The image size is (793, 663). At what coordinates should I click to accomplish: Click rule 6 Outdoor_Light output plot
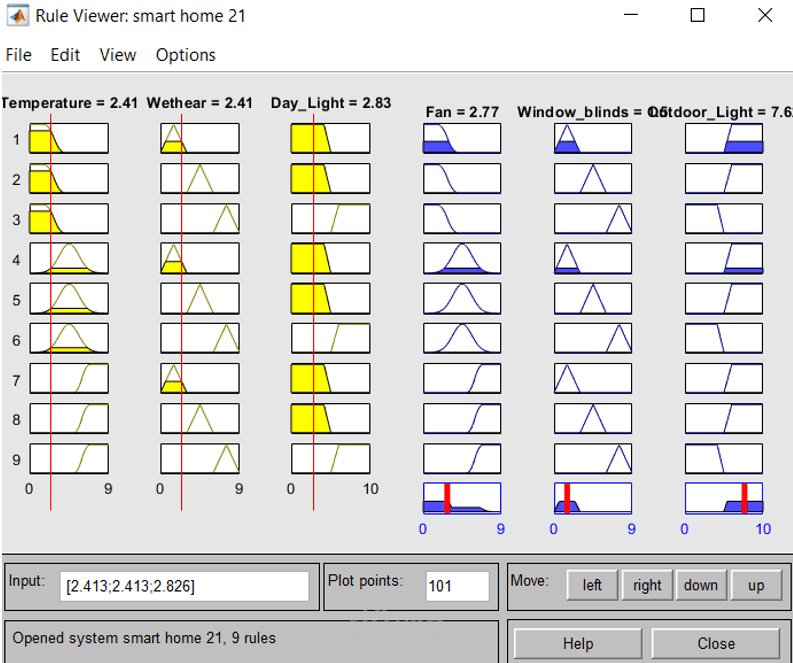click(x=724, y=338)
